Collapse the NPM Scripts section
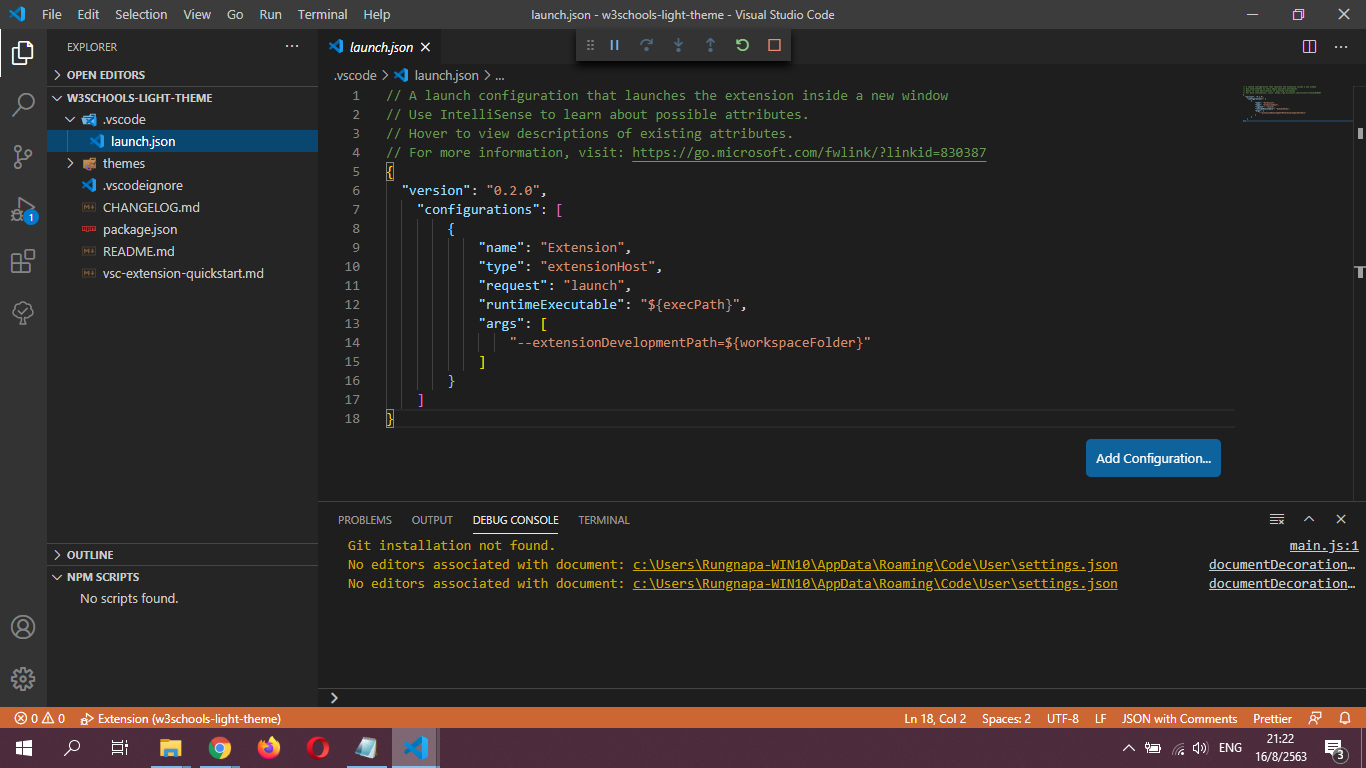The image size is (1366, 768). [x=182, y=577]
